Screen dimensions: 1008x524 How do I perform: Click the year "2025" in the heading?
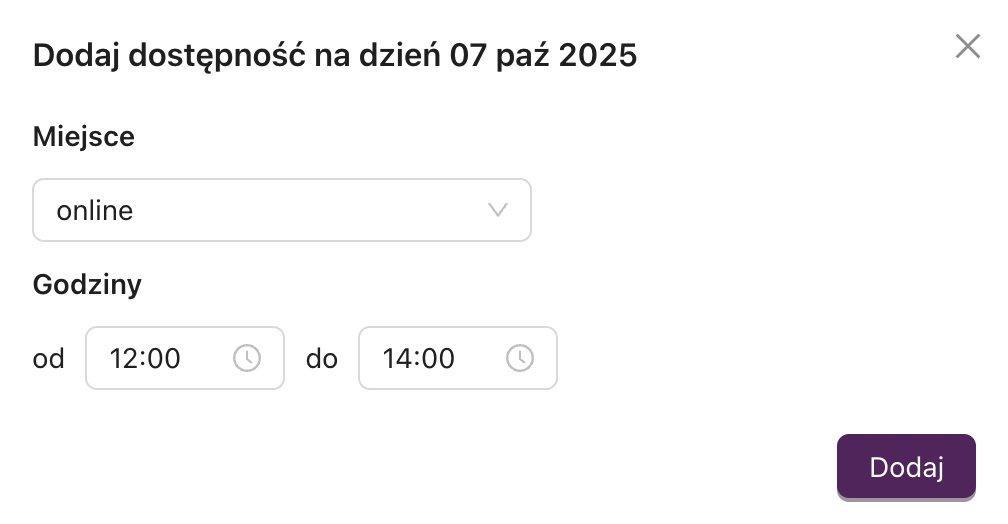pyautogui.click(x=598, y=54)
